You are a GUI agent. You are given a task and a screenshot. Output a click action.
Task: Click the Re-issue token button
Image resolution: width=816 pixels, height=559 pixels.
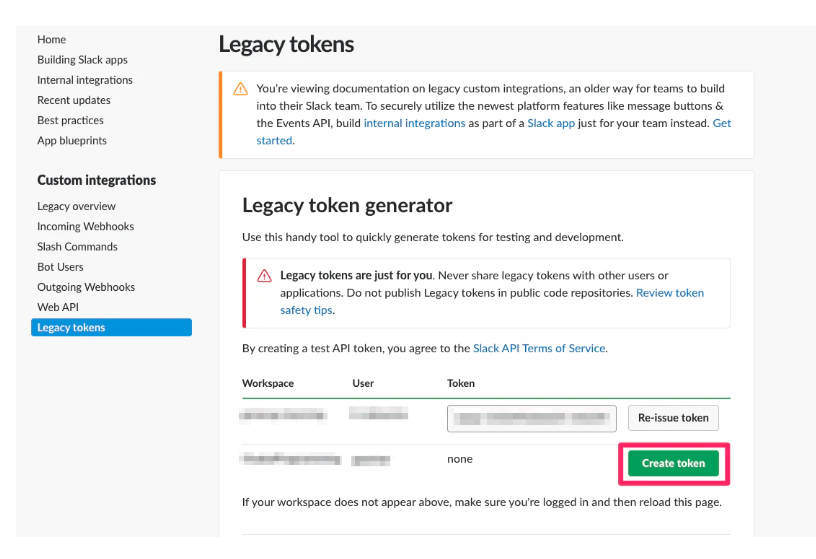pyautogui.click(x=673, y=418)
